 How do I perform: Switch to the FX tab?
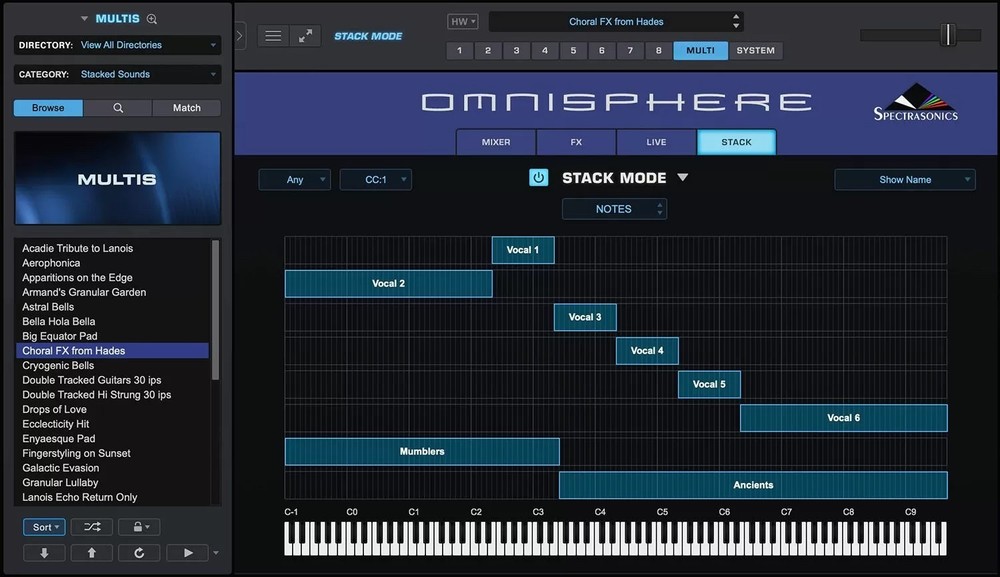click(576, 142)
